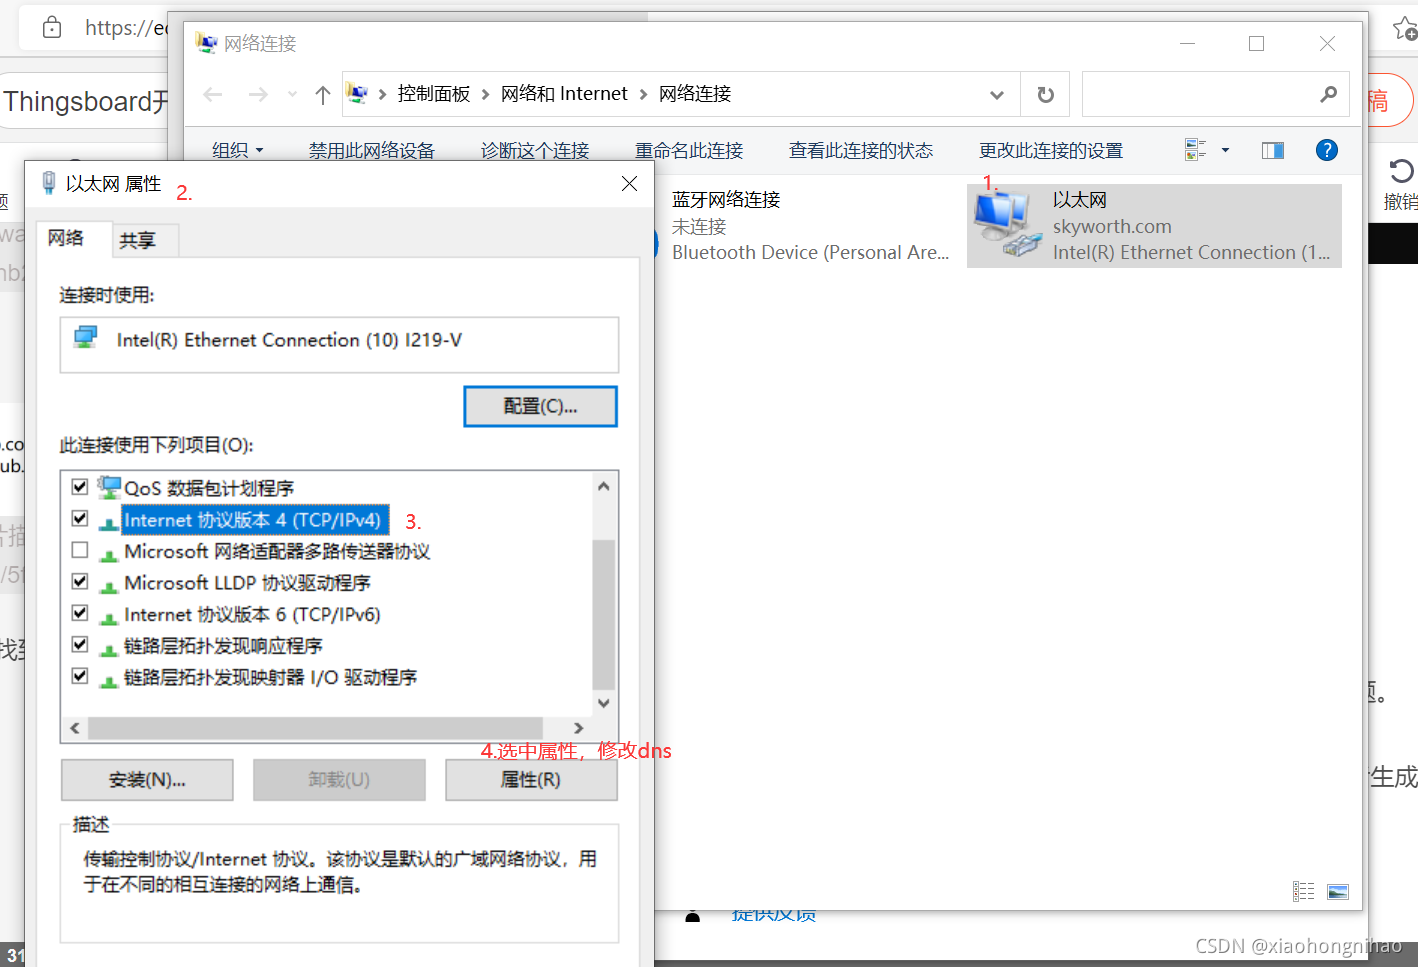Open the help question mark icon
The width and height of the screenshot is (1418, 967).
[x=1326, y=150]
